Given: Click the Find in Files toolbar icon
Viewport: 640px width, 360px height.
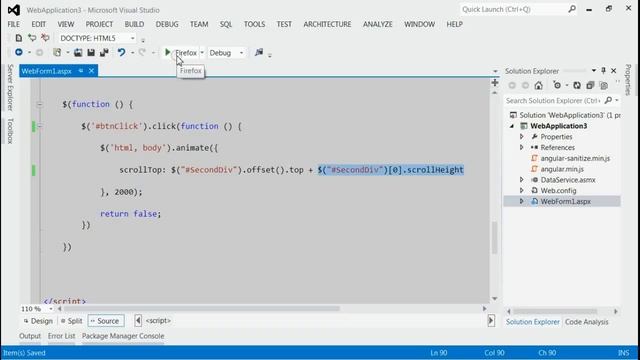Looking at the screenshot, I should coord(259,52).
